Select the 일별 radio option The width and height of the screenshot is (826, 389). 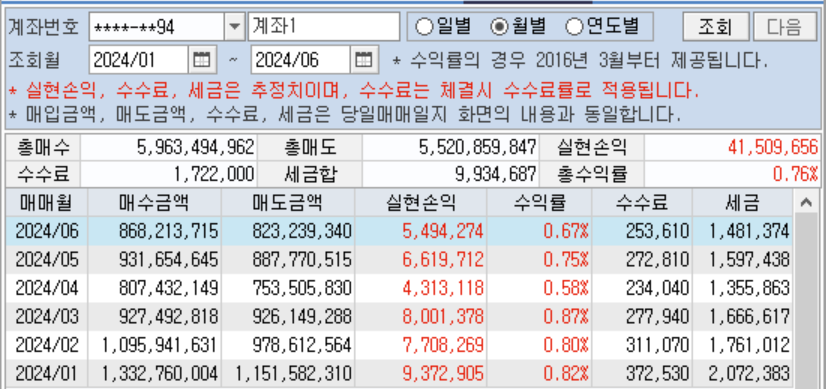[444, 26]
